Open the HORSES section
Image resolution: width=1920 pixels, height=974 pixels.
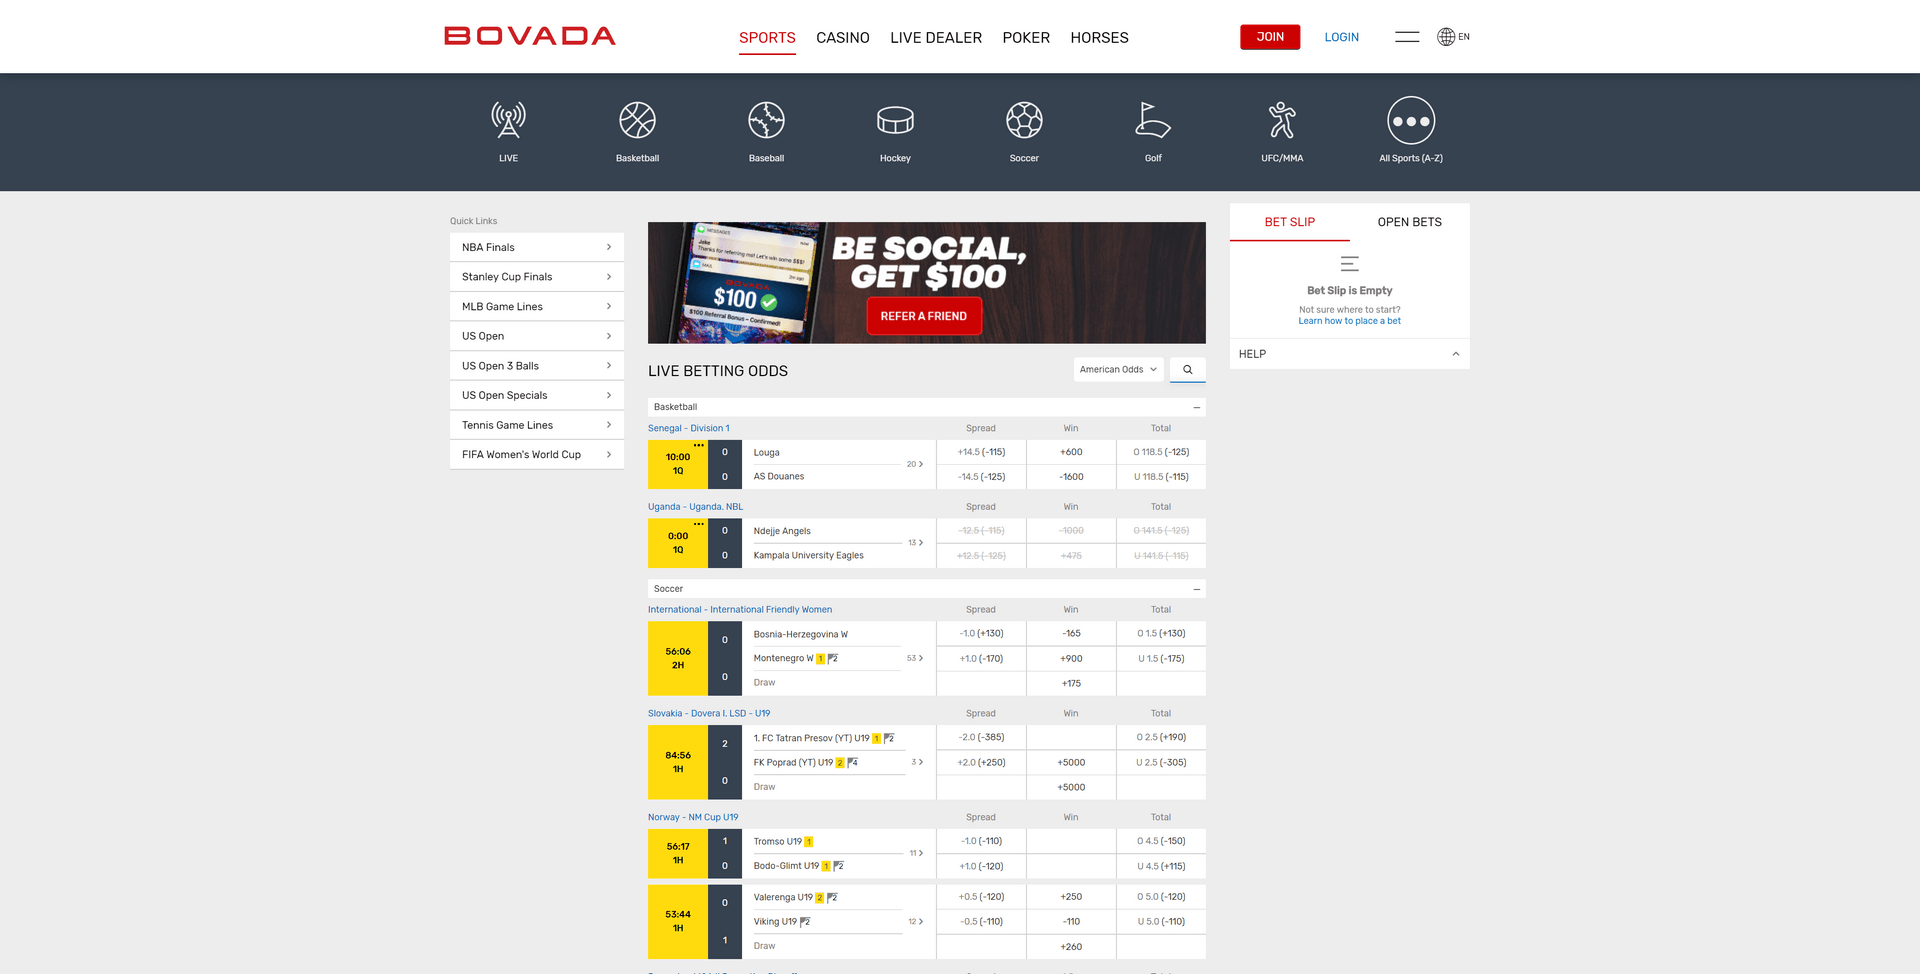(1099, 38)
